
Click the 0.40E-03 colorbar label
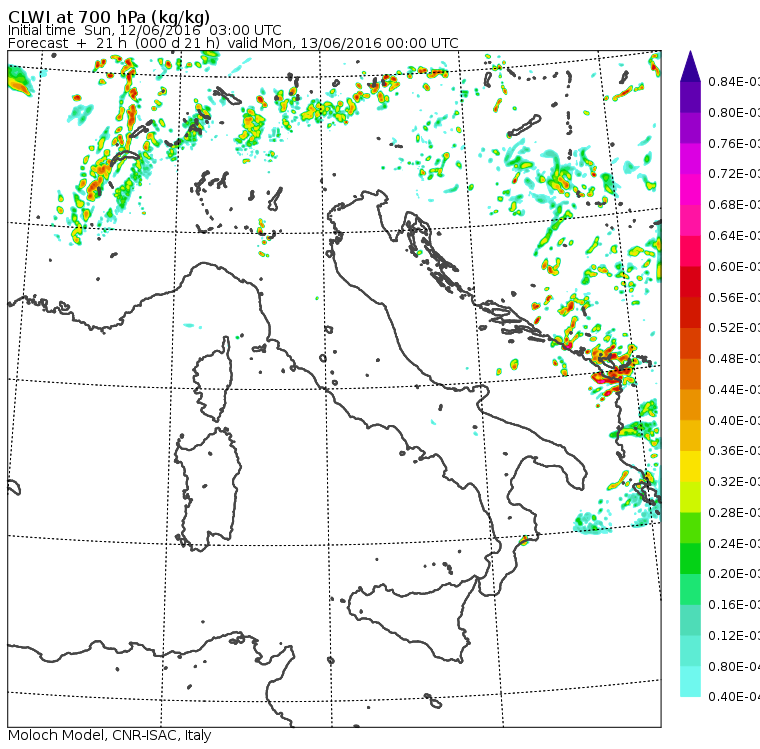pos(734,420)
